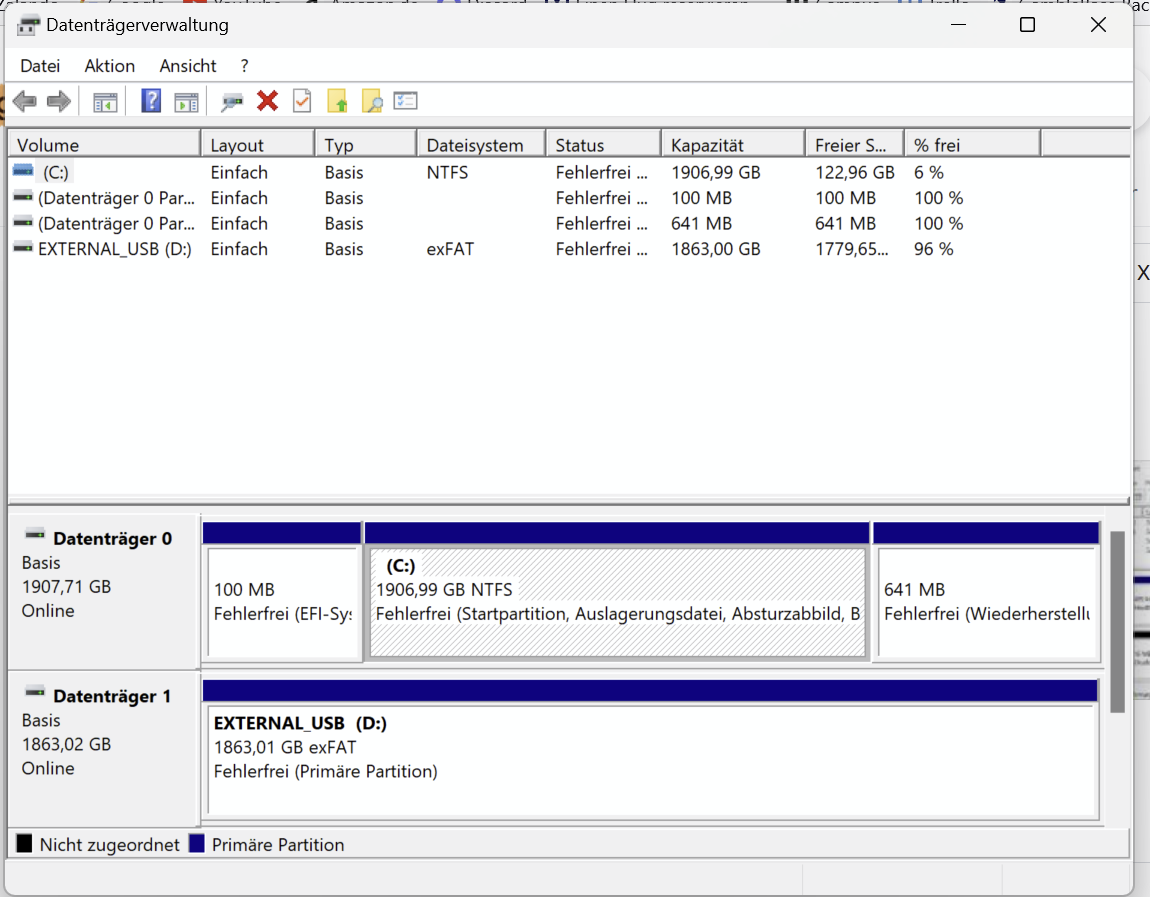Screen dimensions: 1150x897
Task: Click the disk icon beside Datenträger 1
Action: tap(35, 692)
